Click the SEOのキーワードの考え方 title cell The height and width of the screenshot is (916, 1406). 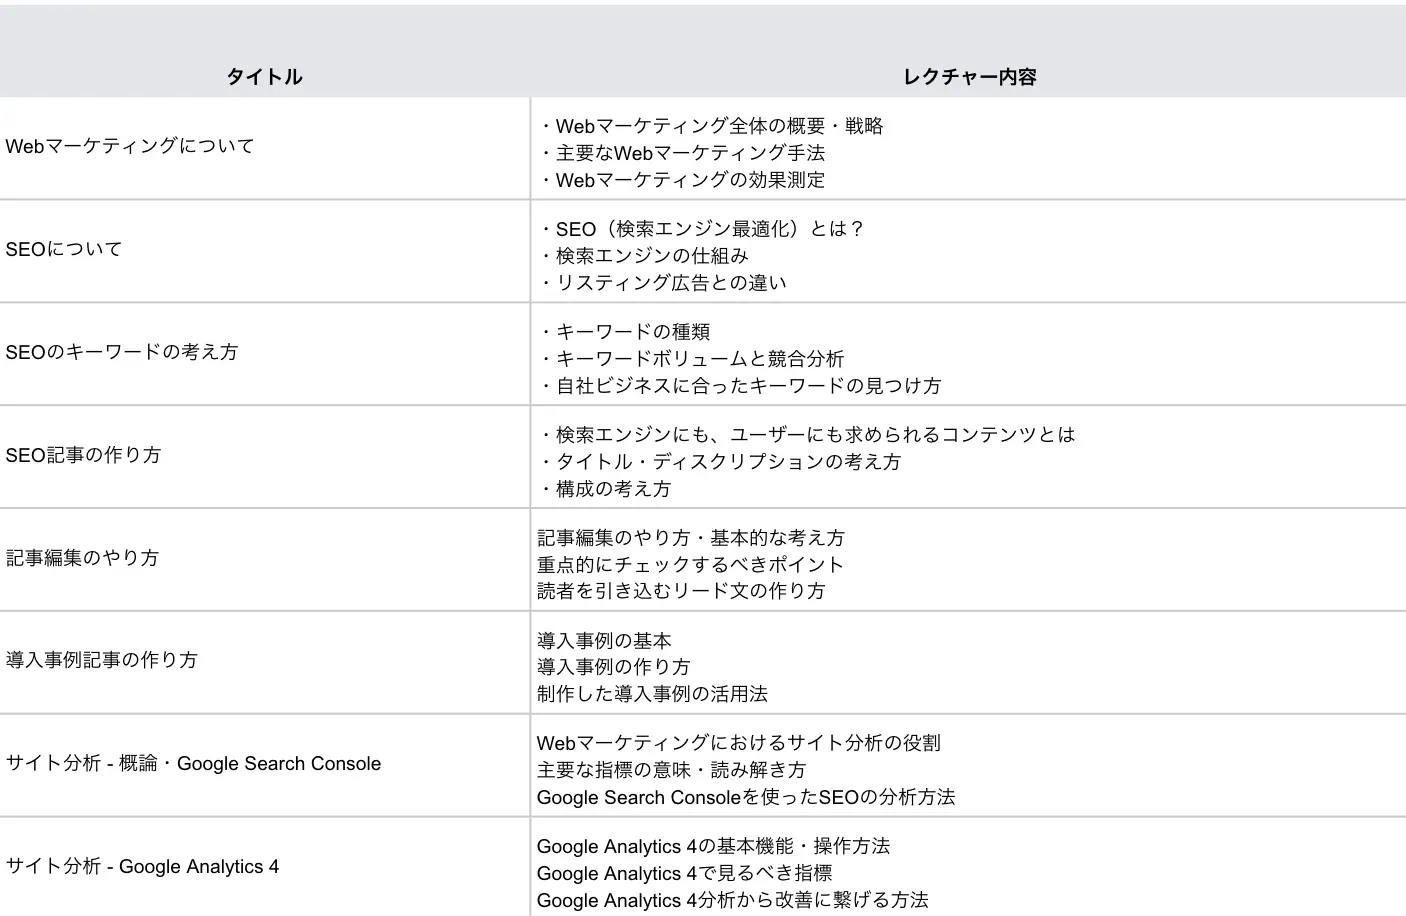click(x=122, y=352)
